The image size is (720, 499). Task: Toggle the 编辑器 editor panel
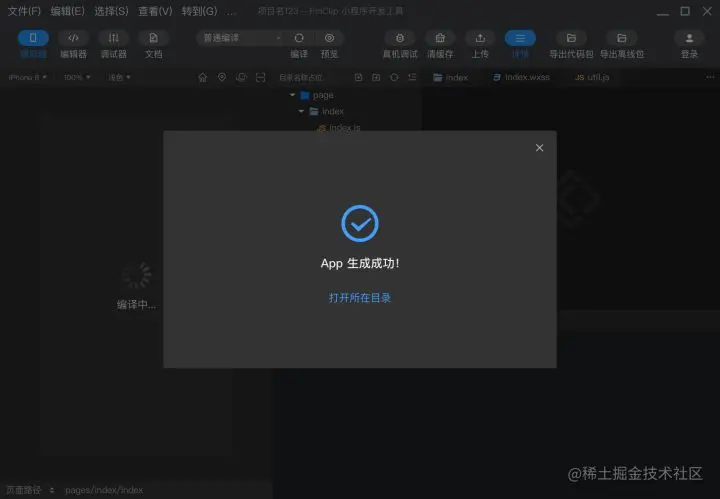(73, 38)
